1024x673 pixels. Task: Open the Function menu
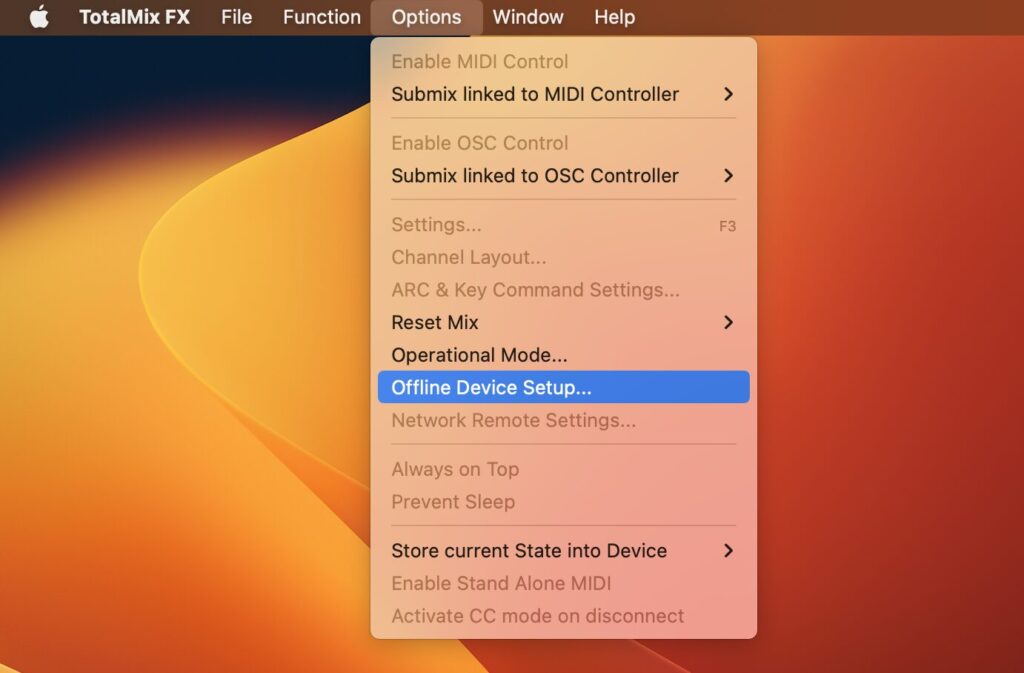pyautogui.click(x=321, y=17)
